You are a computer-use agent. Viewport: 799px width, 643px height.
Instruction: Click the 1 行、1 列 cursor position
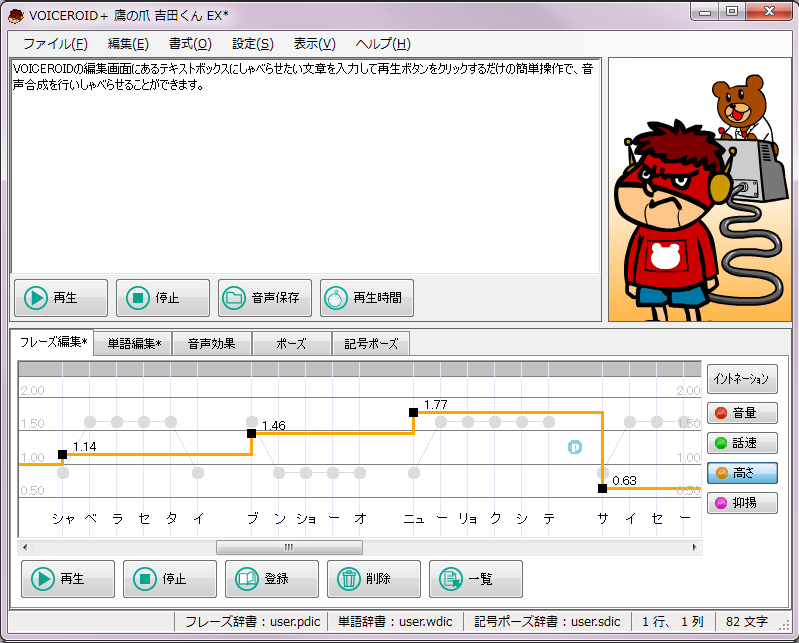[672, 622]
